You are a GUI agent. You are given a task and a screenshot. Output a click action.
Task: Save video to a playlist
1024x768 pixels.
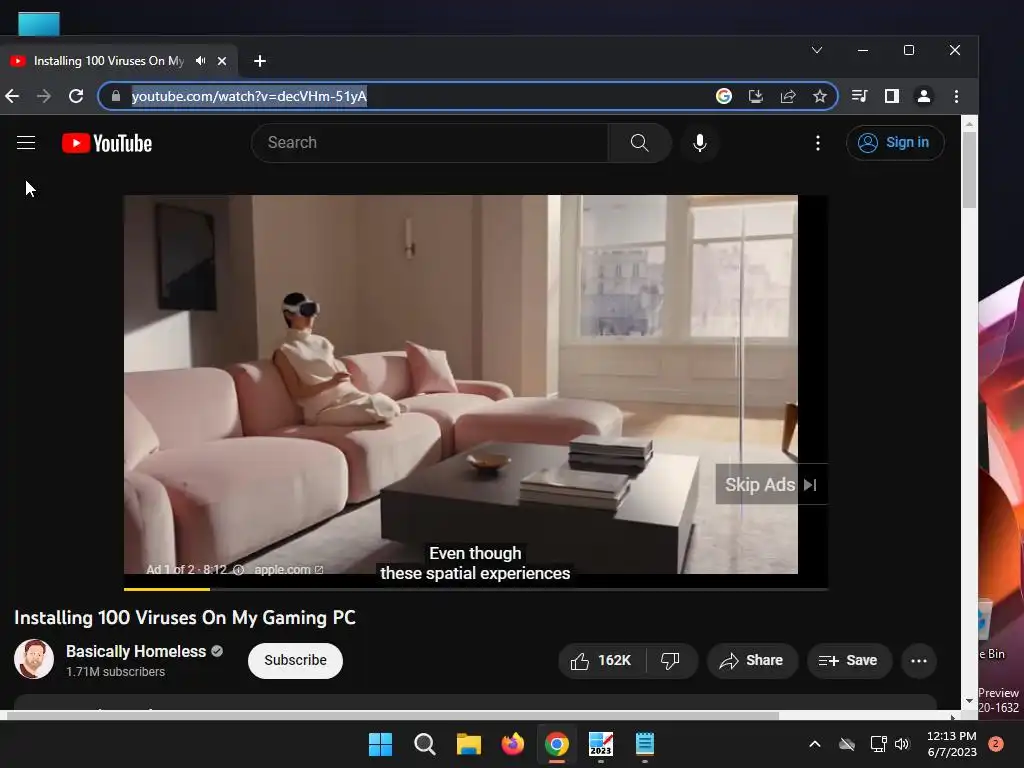point(848,661)
